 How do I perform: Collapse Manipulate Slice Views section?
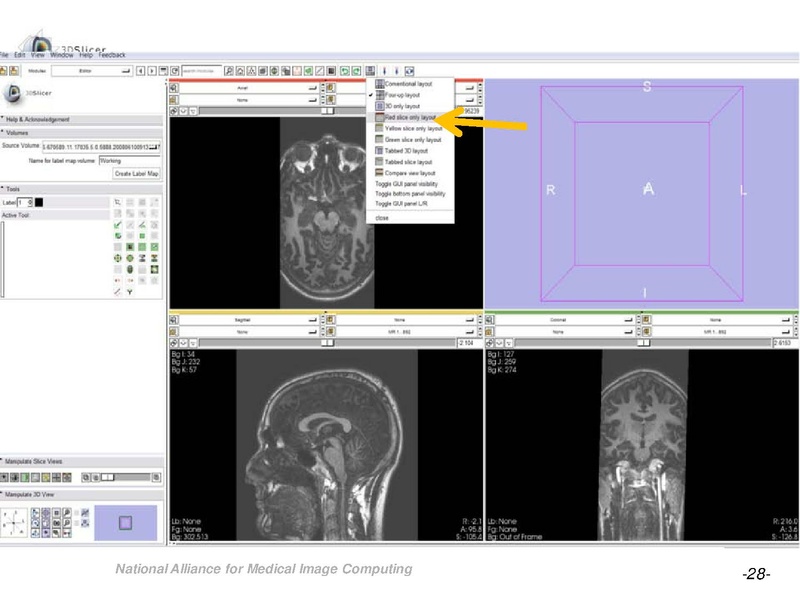pos(81,461)
